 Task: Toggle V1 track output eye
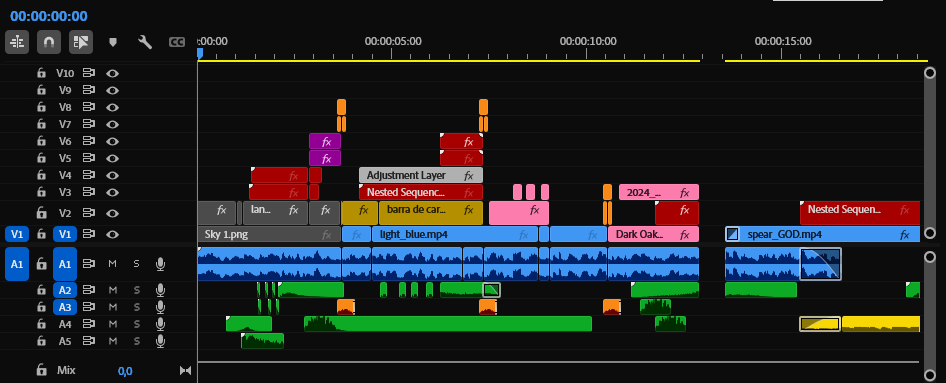click(112, 234)
